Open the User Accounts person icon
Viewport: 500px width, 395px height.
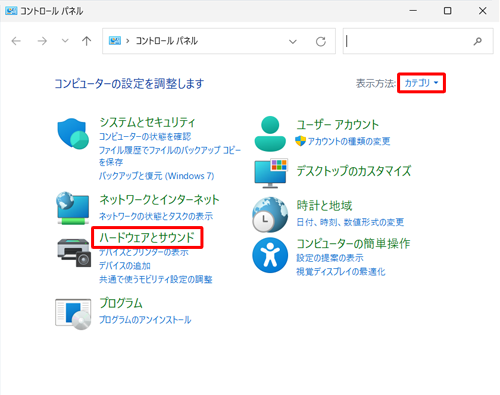(x=270, y=134)
